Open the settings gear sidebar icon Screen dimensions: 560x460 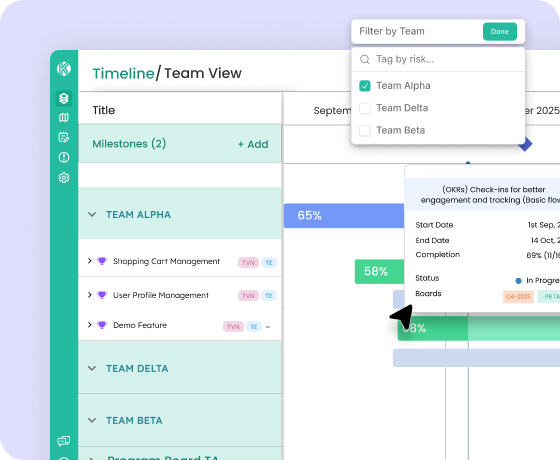pos(64,178)
